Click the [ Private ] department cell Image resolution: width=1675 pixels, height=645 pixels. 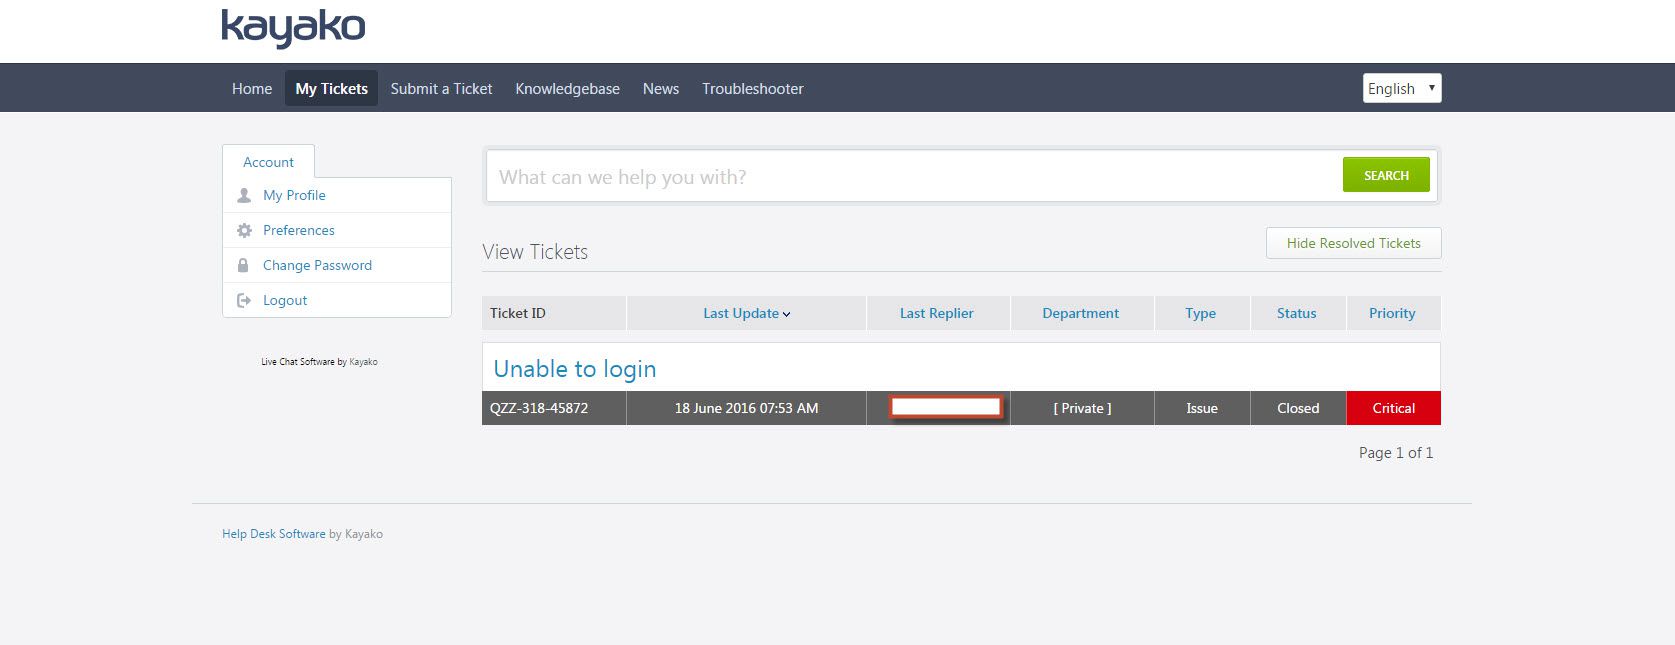point(1082,408)
